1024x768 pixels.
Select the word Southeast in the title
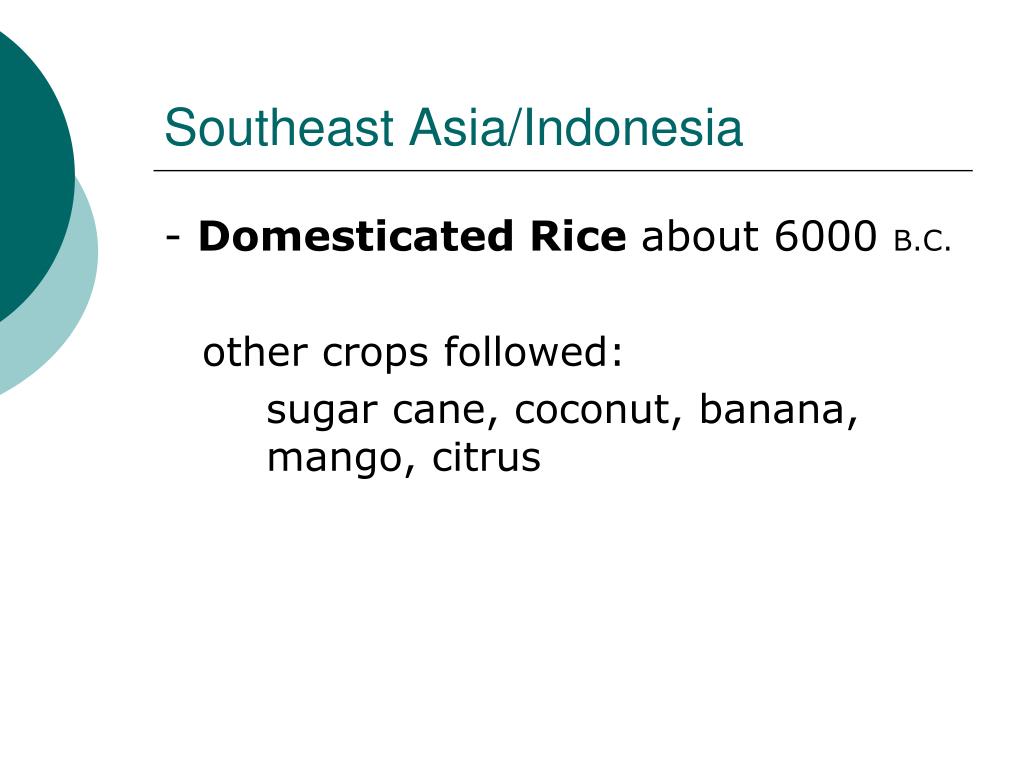tap(280, 127)
